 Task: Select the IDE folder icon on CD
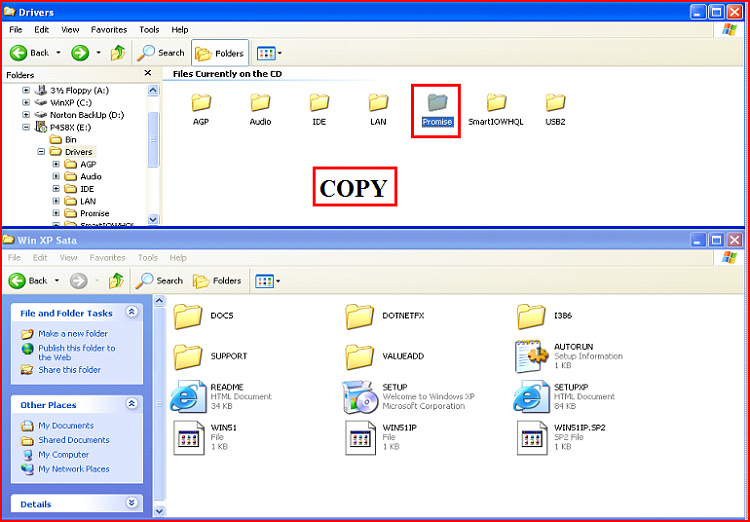(319, 102)
